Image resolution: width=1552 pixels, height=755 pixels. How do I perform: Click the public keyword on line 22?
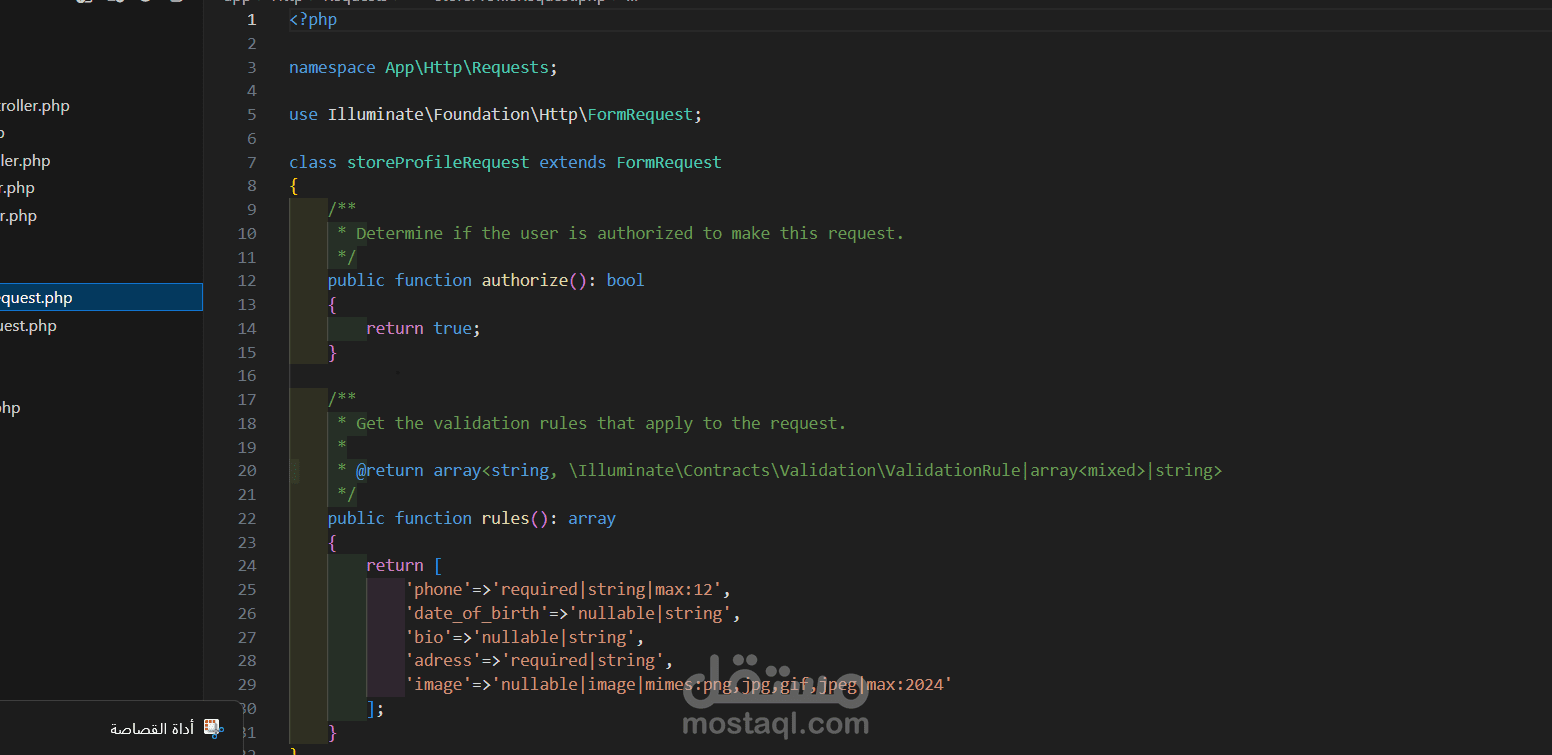[356, 519]
